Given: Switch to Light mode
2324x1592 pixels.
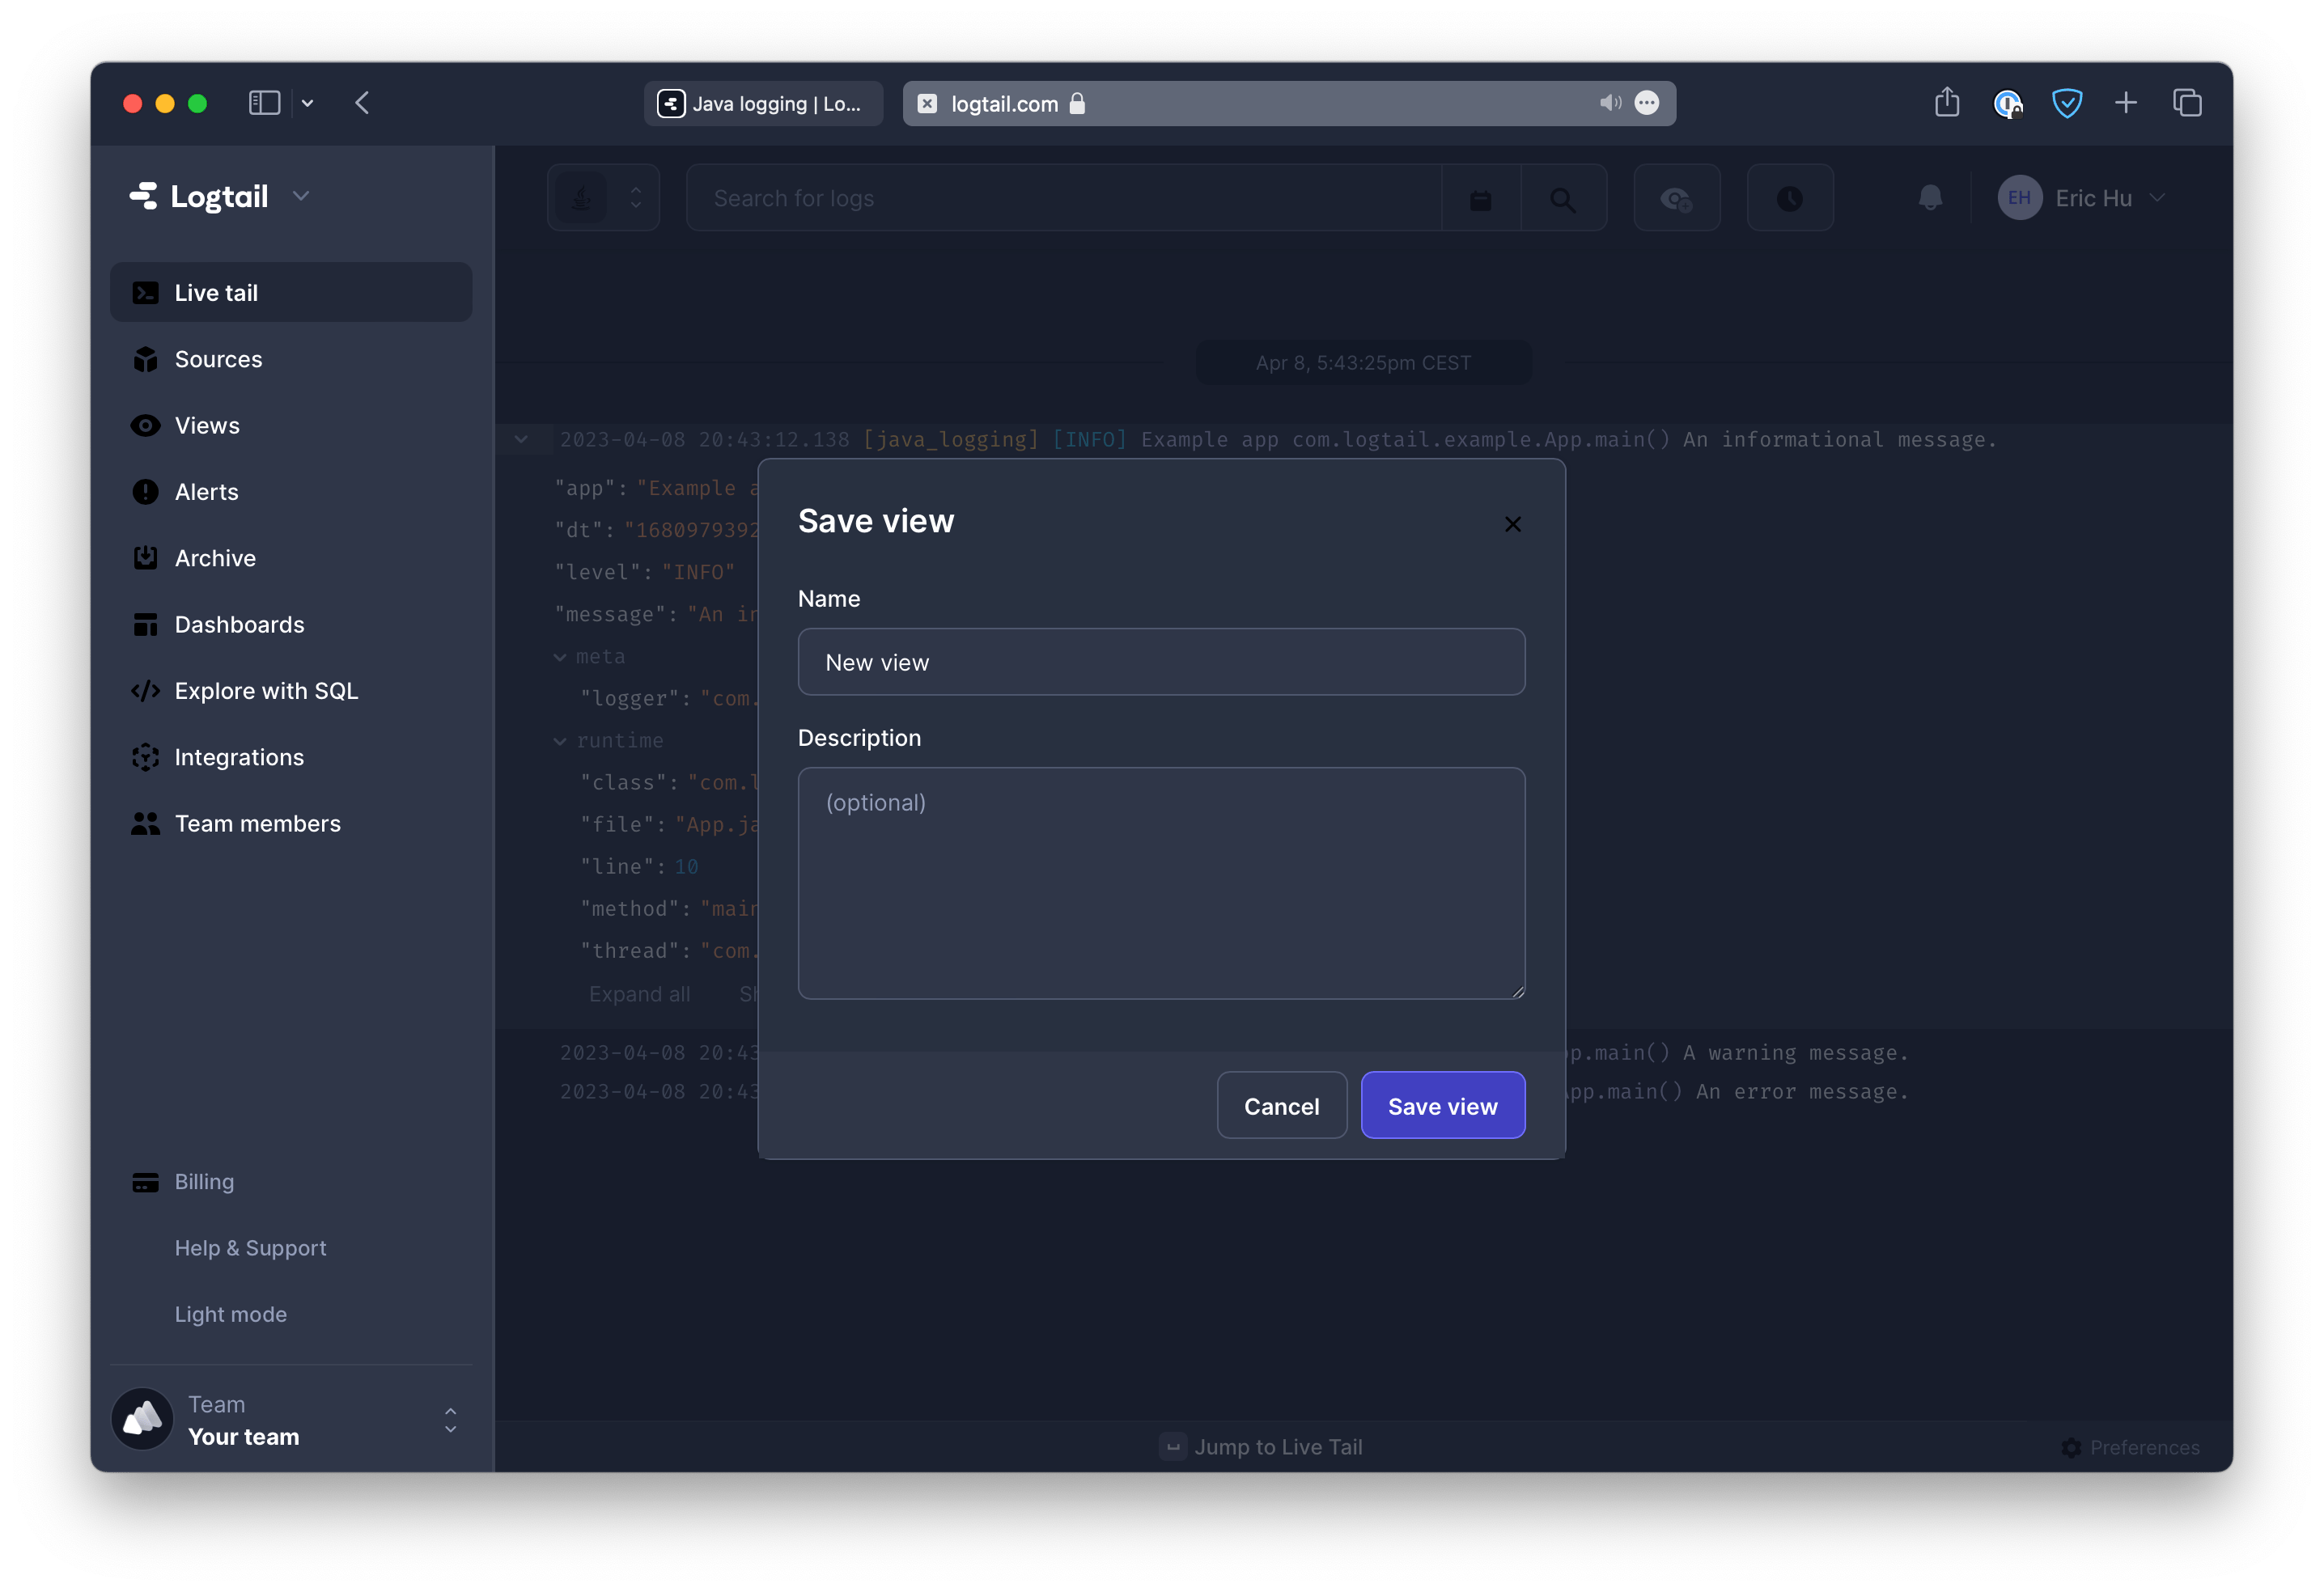Looking at the screenshot, I should pyautogui.click(x=230, y=1314).
